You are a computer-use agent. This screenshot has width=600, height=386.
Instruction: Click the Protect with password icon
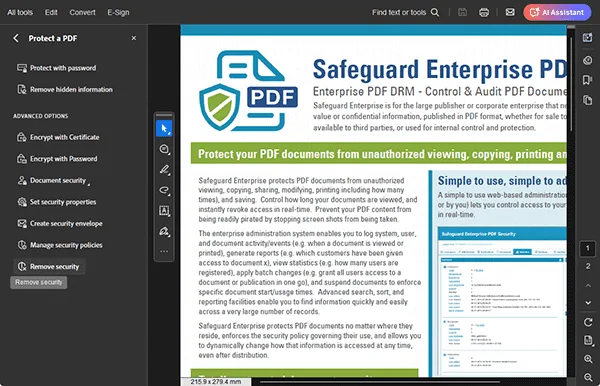pos(22,68)
